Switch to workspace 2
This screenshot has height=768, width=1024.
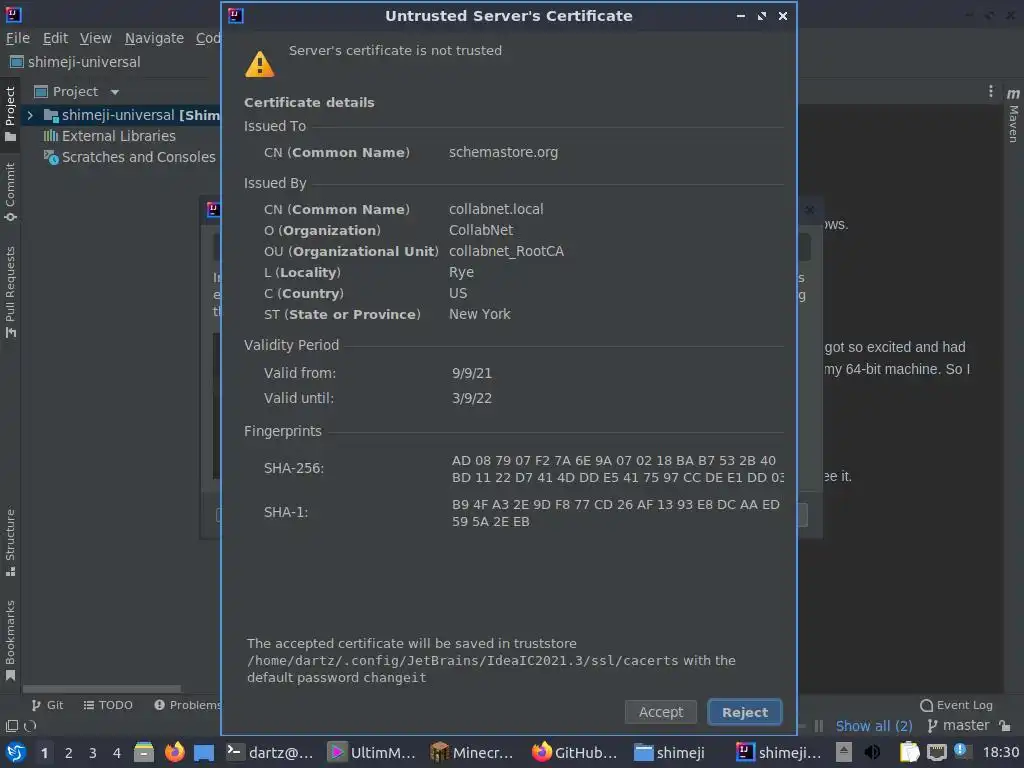click(x=69, y=752)
